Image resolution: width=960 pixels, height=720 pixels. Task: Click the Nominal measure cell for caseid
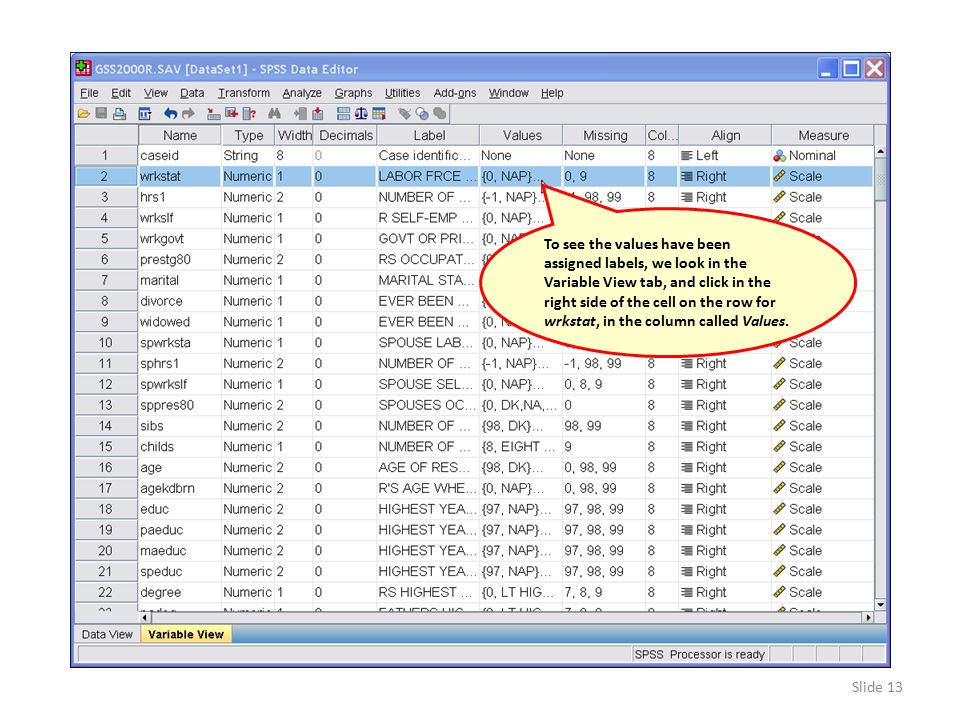(x=823, y=156)
